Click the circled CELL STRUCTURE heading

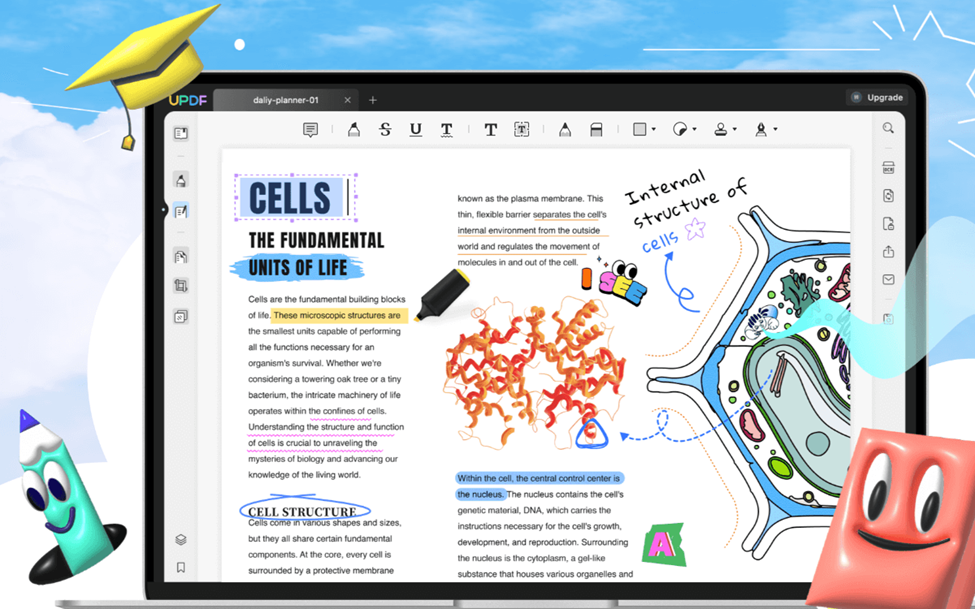pos(305,509)
